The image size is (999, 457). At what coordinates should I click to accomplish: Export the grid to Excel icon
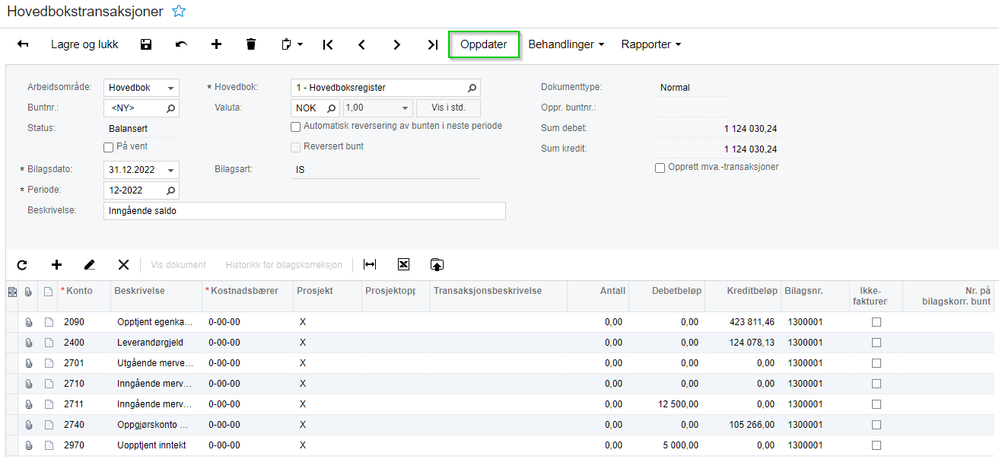[403, 265]
